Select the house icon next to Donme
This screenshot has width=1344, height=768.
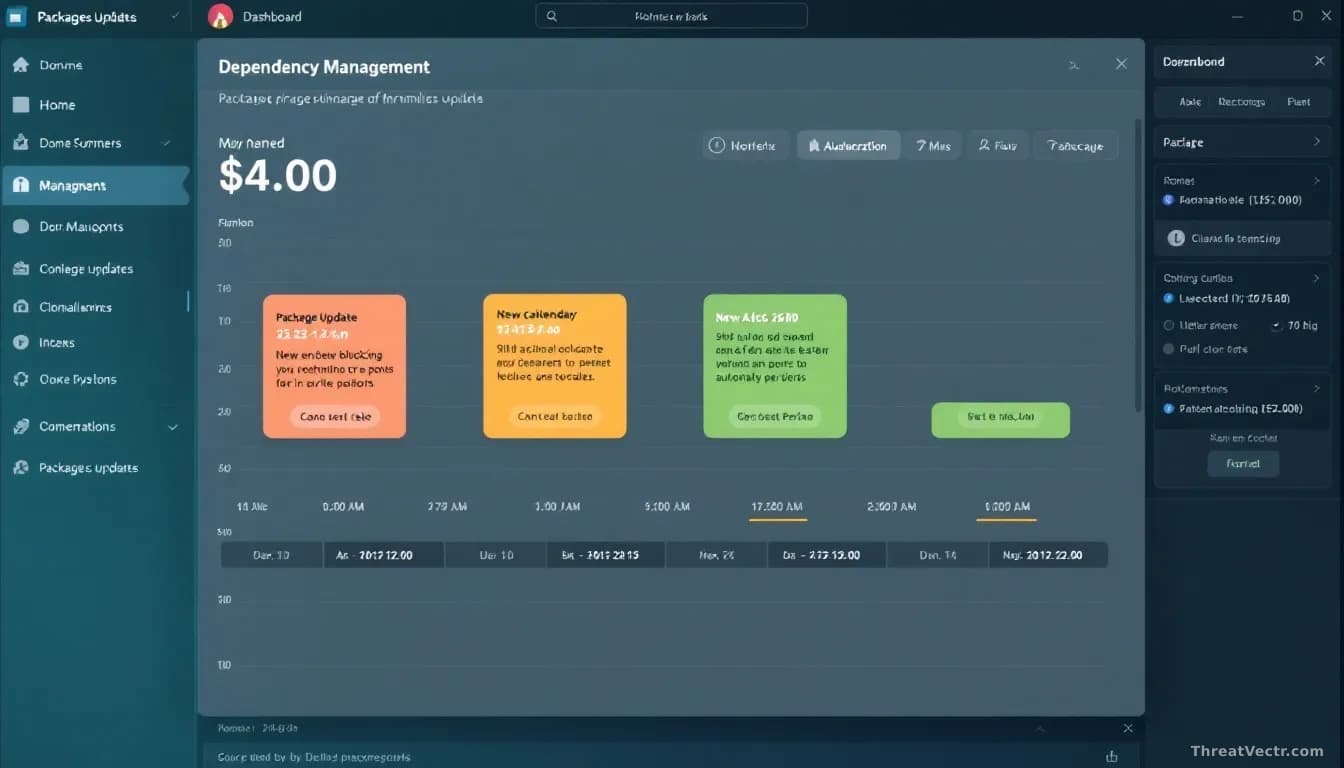coord(20,65)
